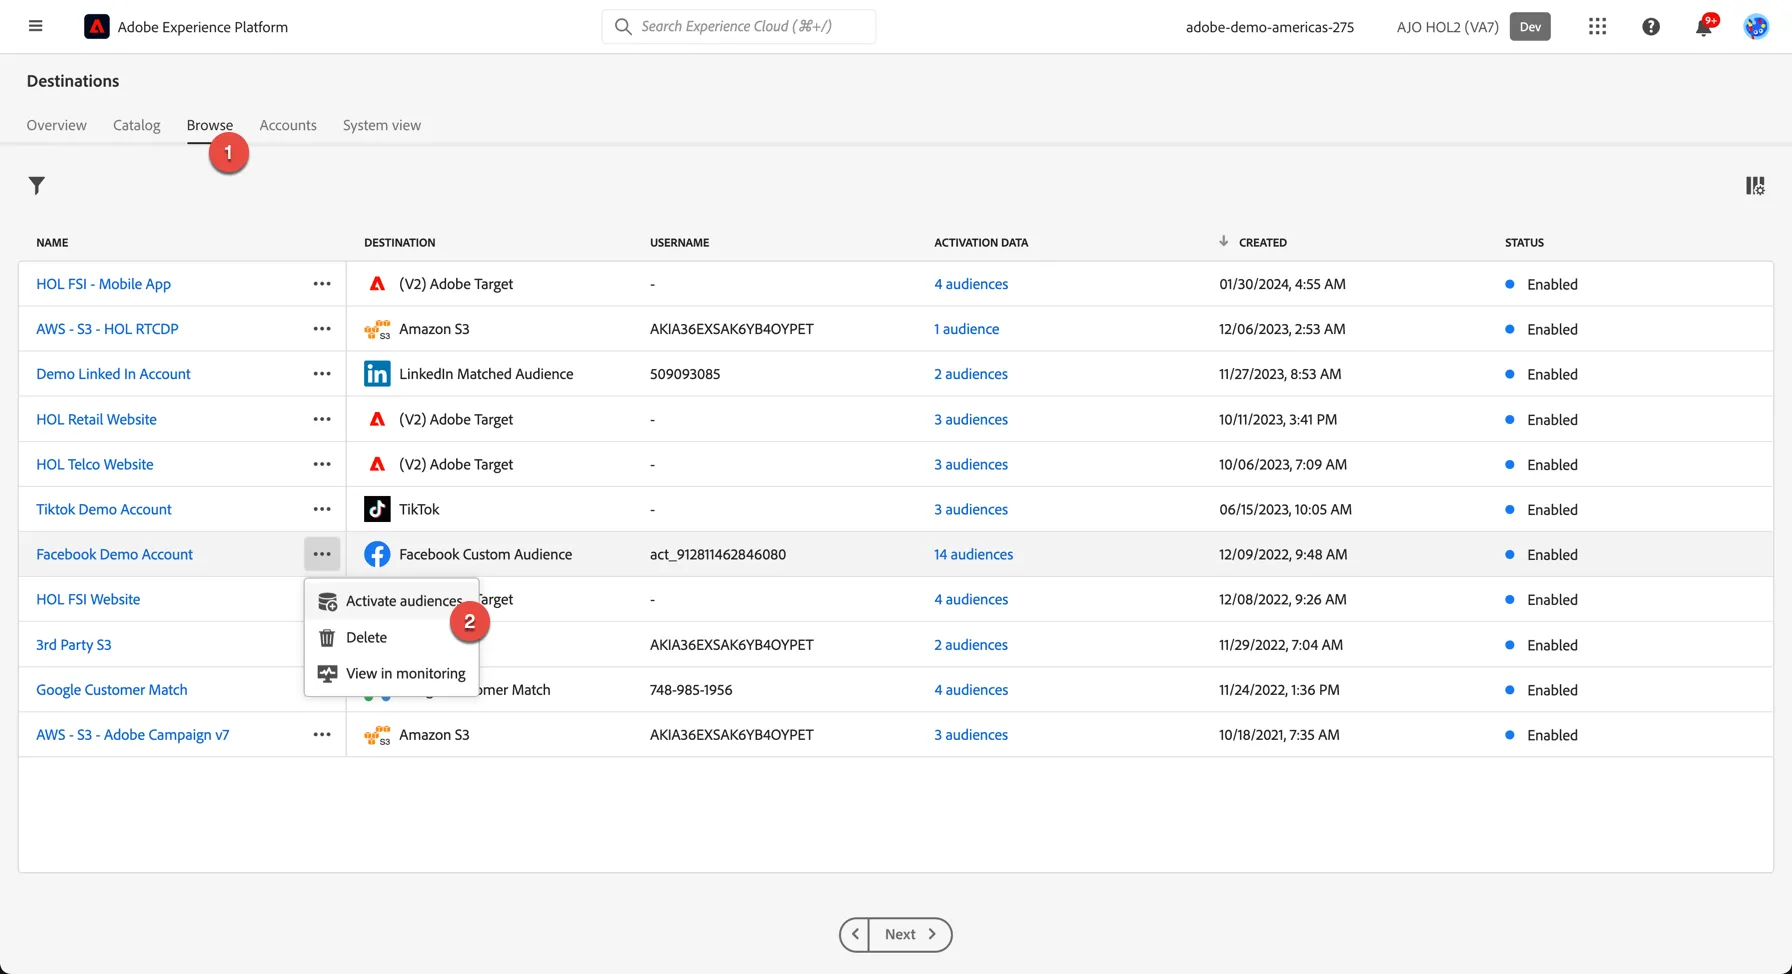The width and height of the screenshot is (1792, 974).
Task: Choose Delete from the context menu
Action: click(x=392, y=637)
